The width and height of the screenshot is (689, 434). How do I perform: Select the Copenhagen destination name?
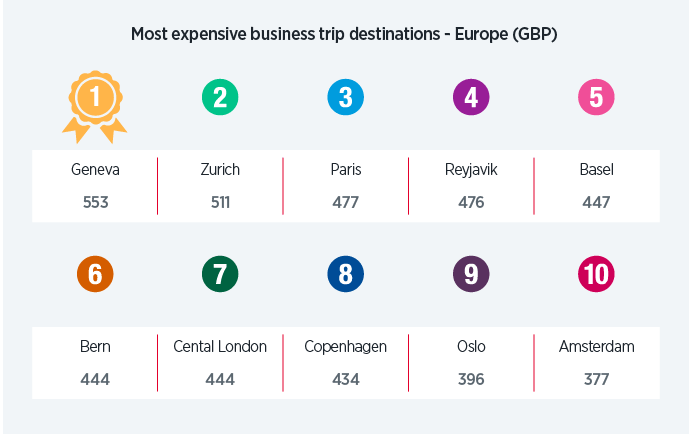pos(345,347)
